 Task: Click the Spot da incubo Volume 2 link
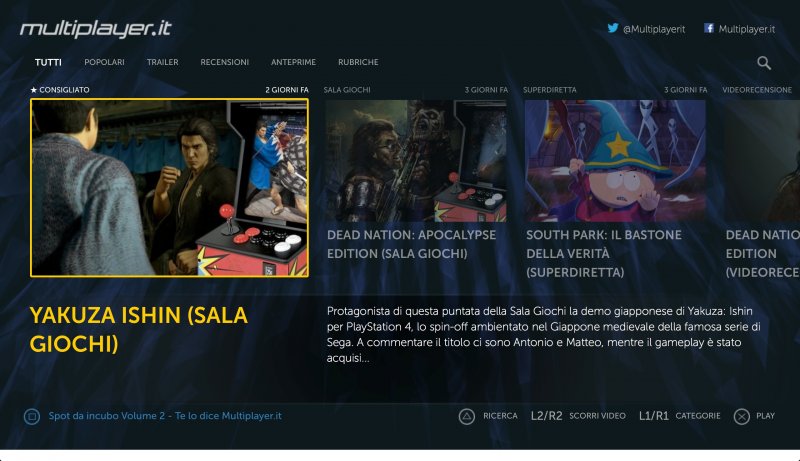point(165,416)
